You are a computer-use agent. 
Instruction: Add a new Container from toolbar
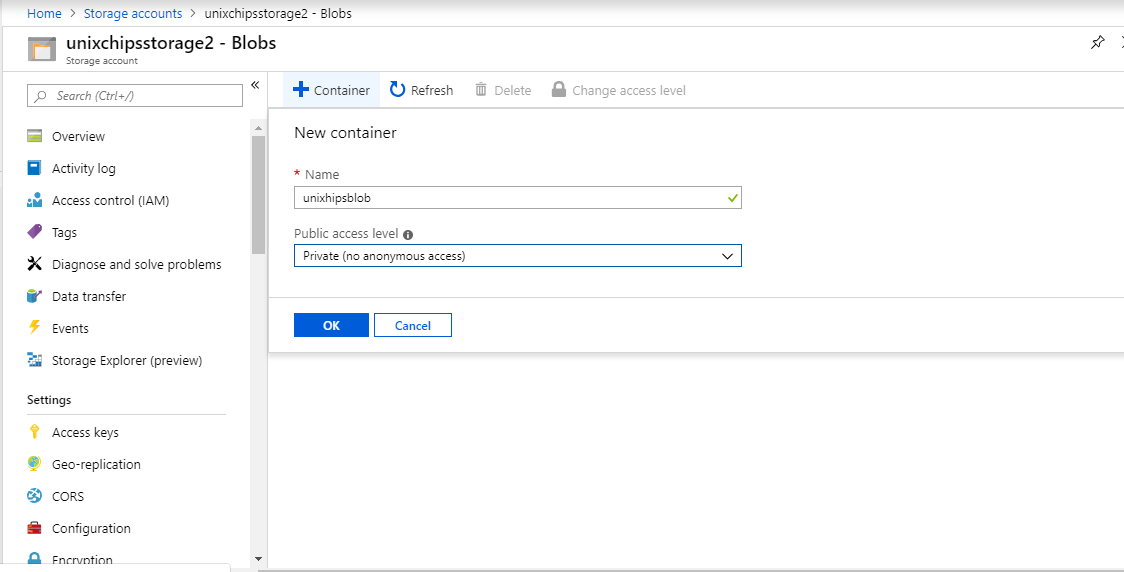pos(332,90)
